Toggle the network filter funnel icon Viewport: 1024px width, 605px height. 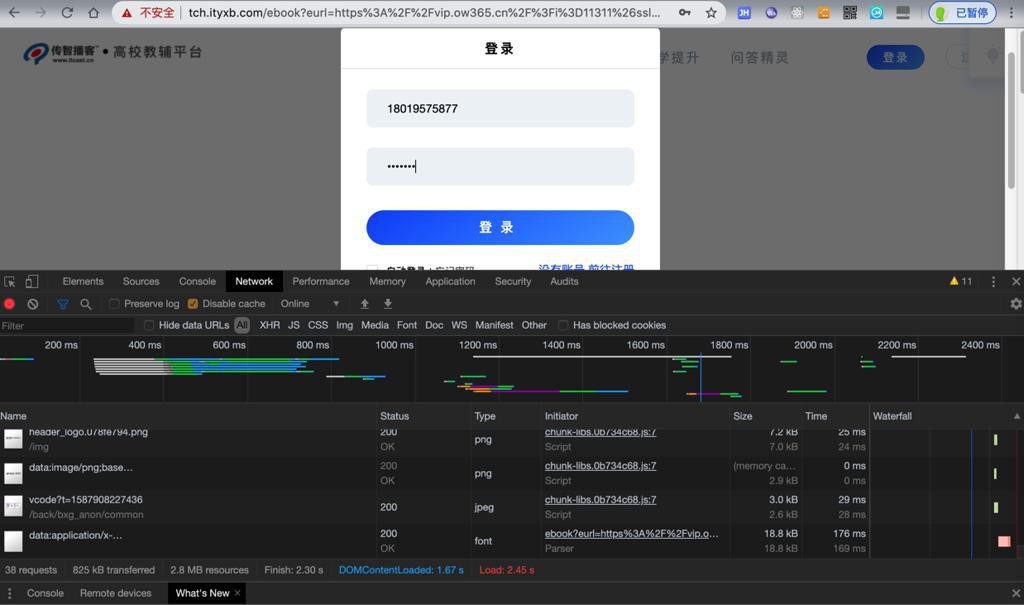[63, 304]
